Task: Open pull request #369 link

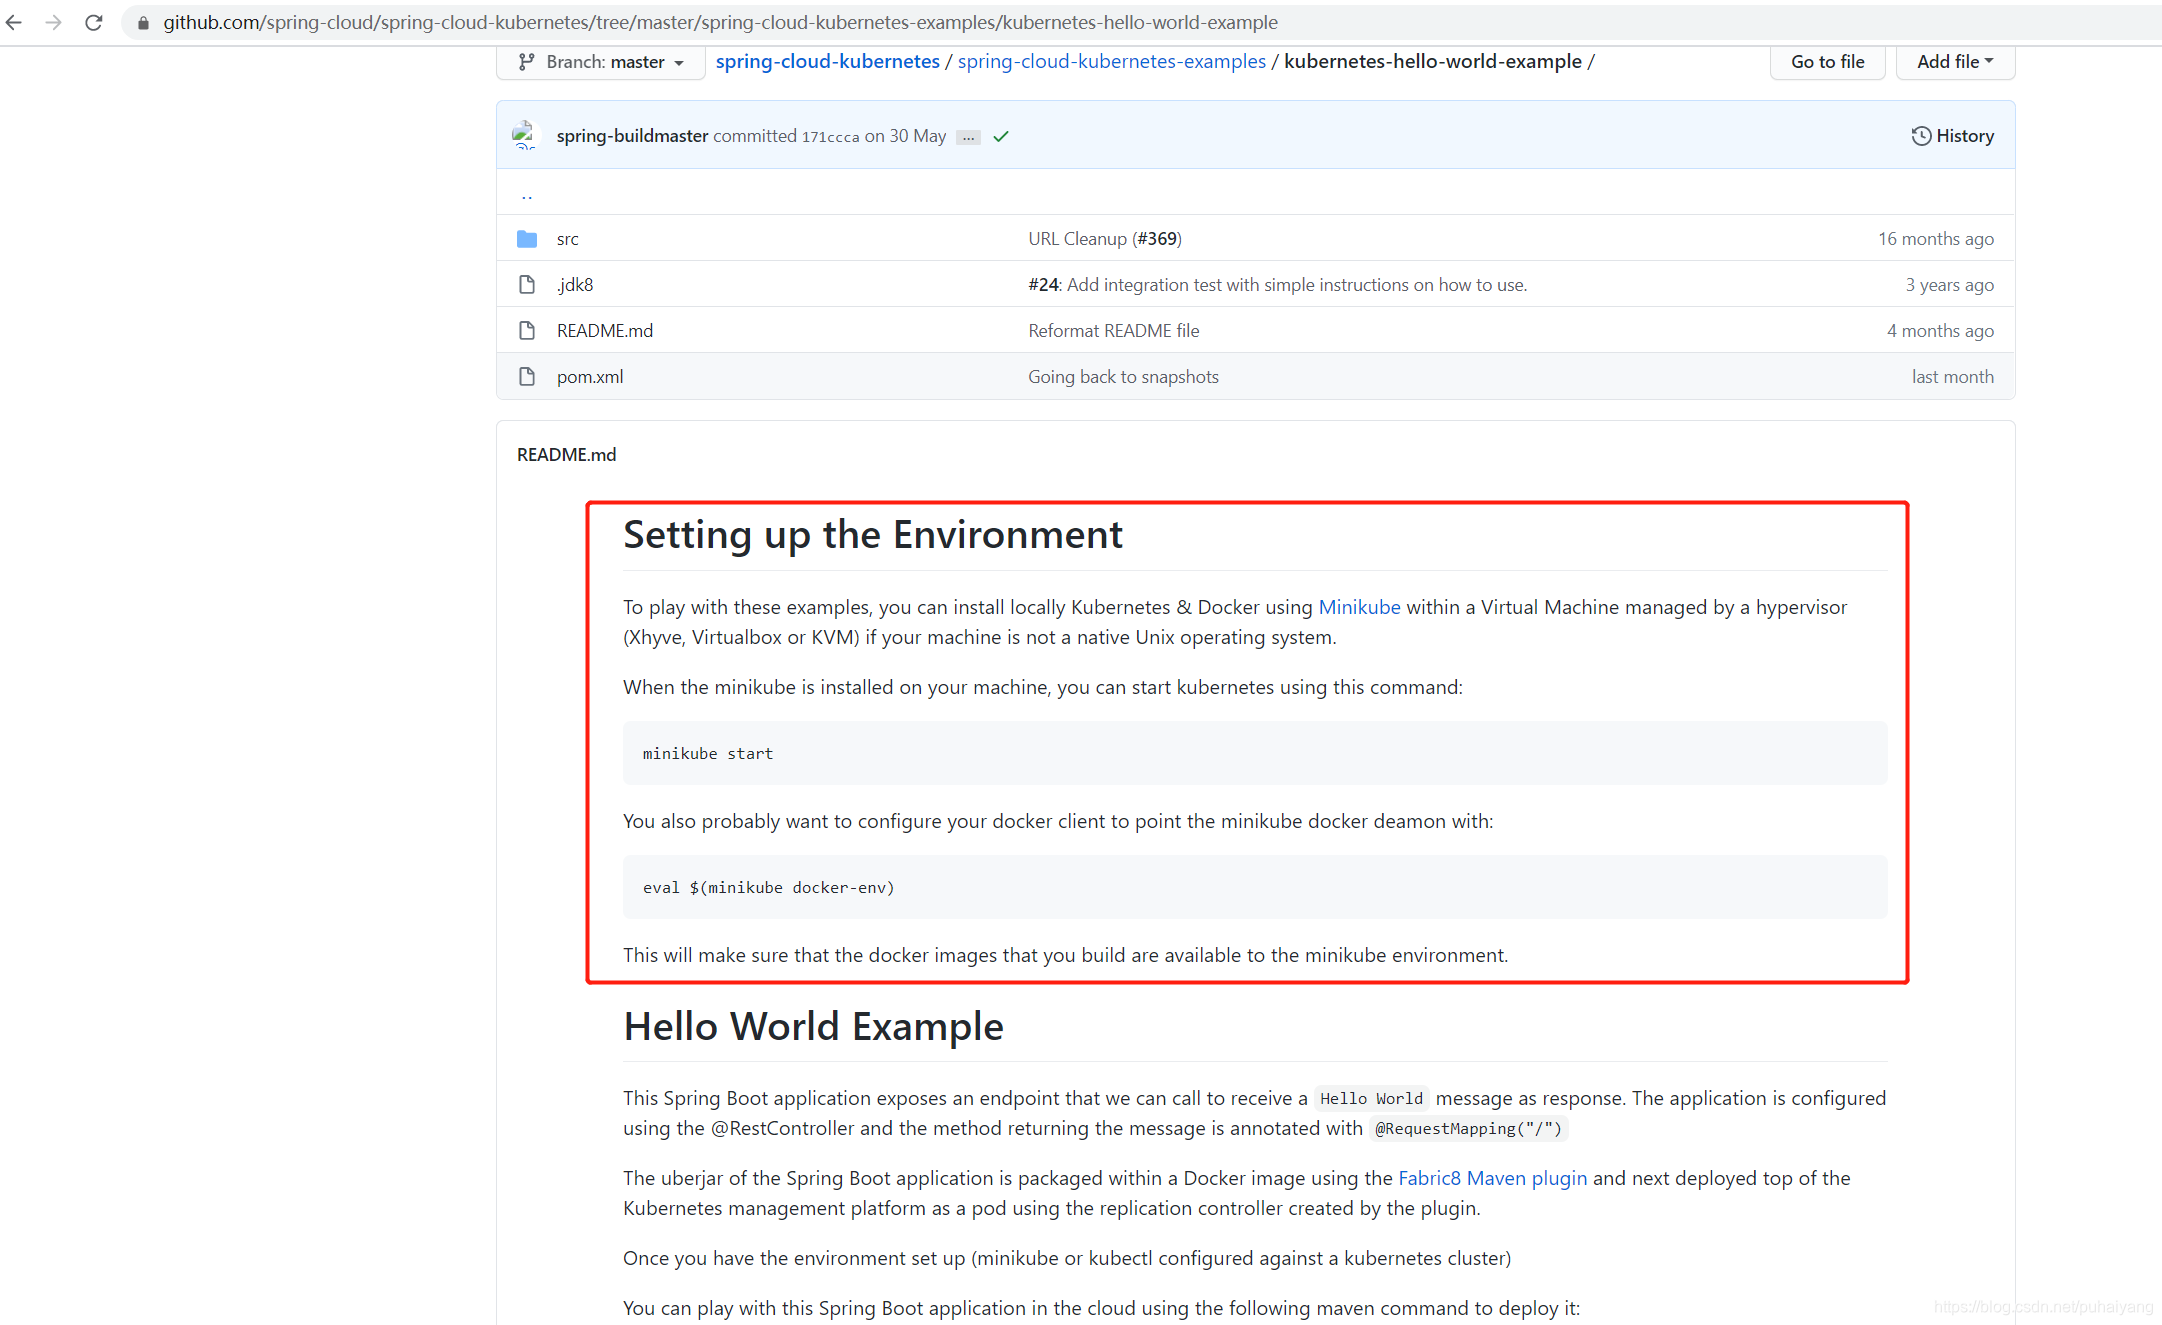Action: tap(1158, 239)
